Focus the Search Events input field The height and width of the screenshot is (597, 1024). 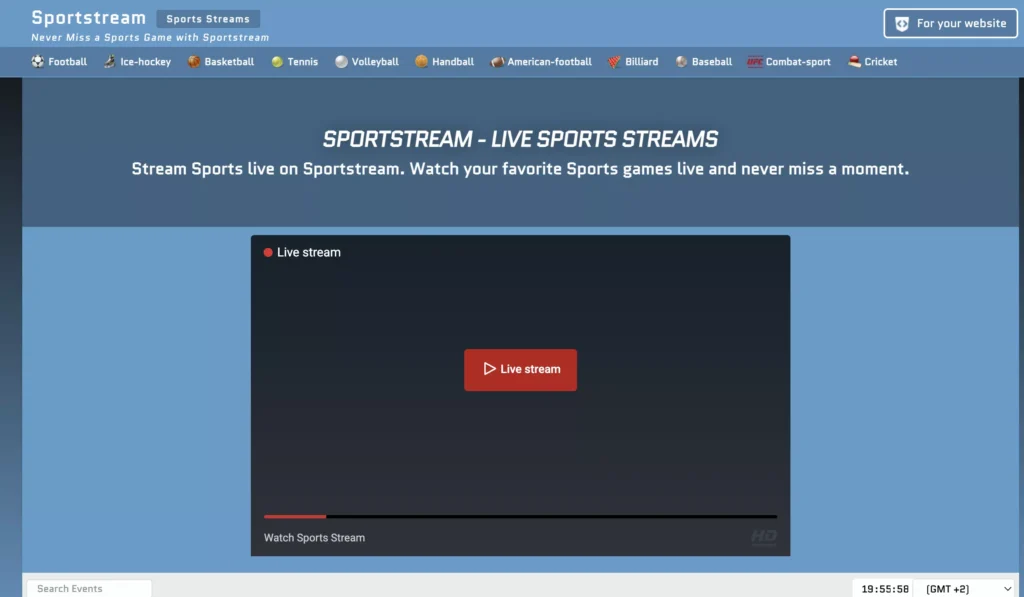(89, 589)
